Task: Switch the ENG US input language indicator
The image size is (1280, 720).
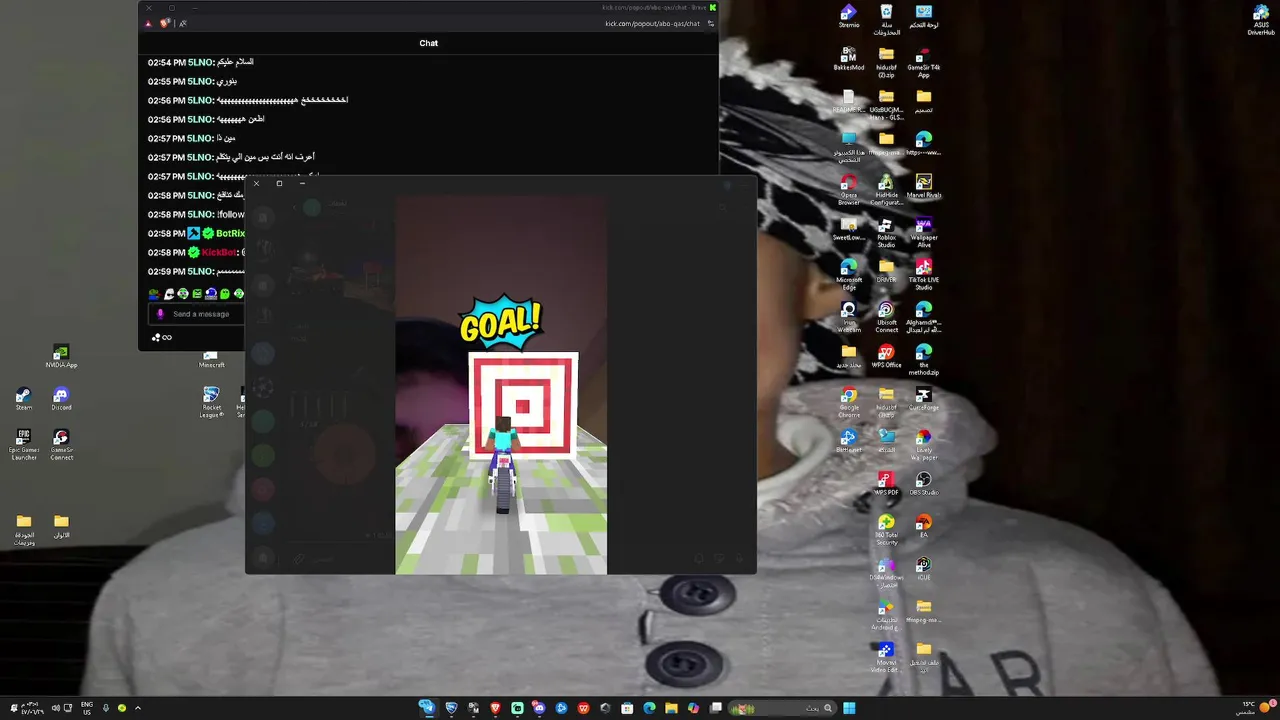Action: [87, 708]
